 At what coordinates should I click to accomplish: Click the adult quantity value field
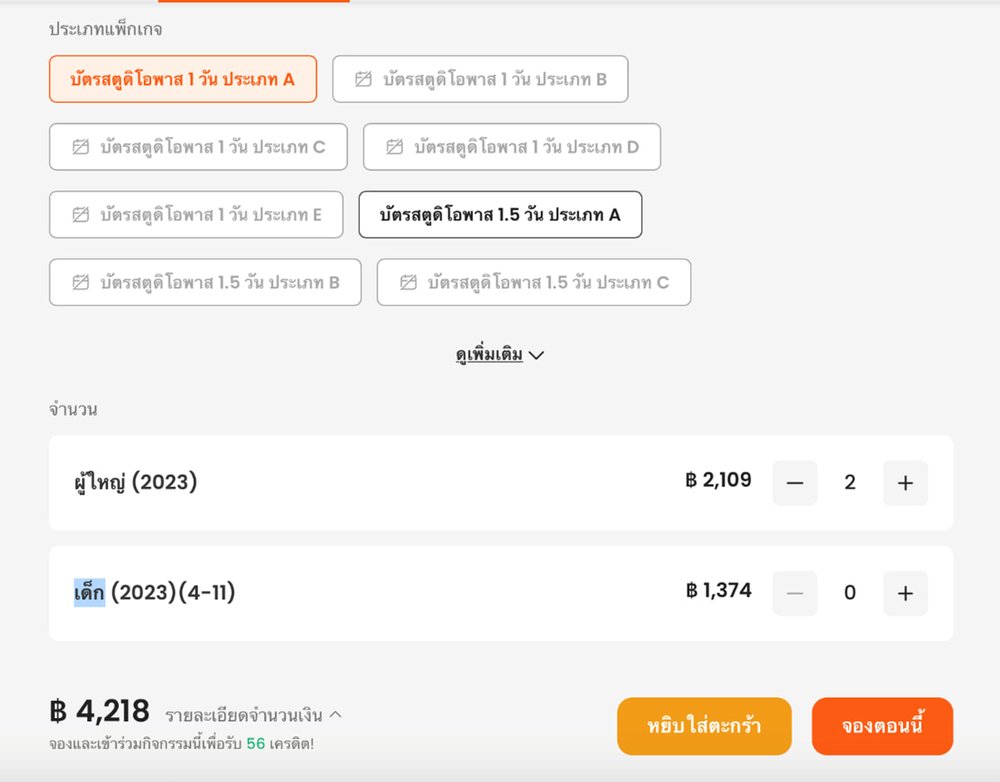pyautogui.click(x=850, y=483)
